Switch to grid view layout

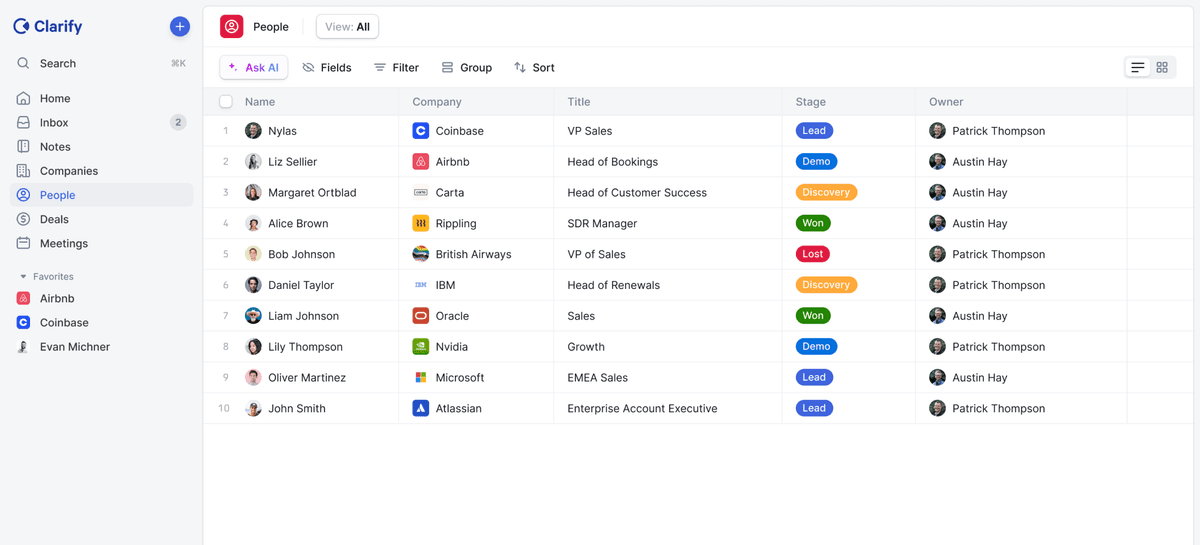(x=1162, y=68)
